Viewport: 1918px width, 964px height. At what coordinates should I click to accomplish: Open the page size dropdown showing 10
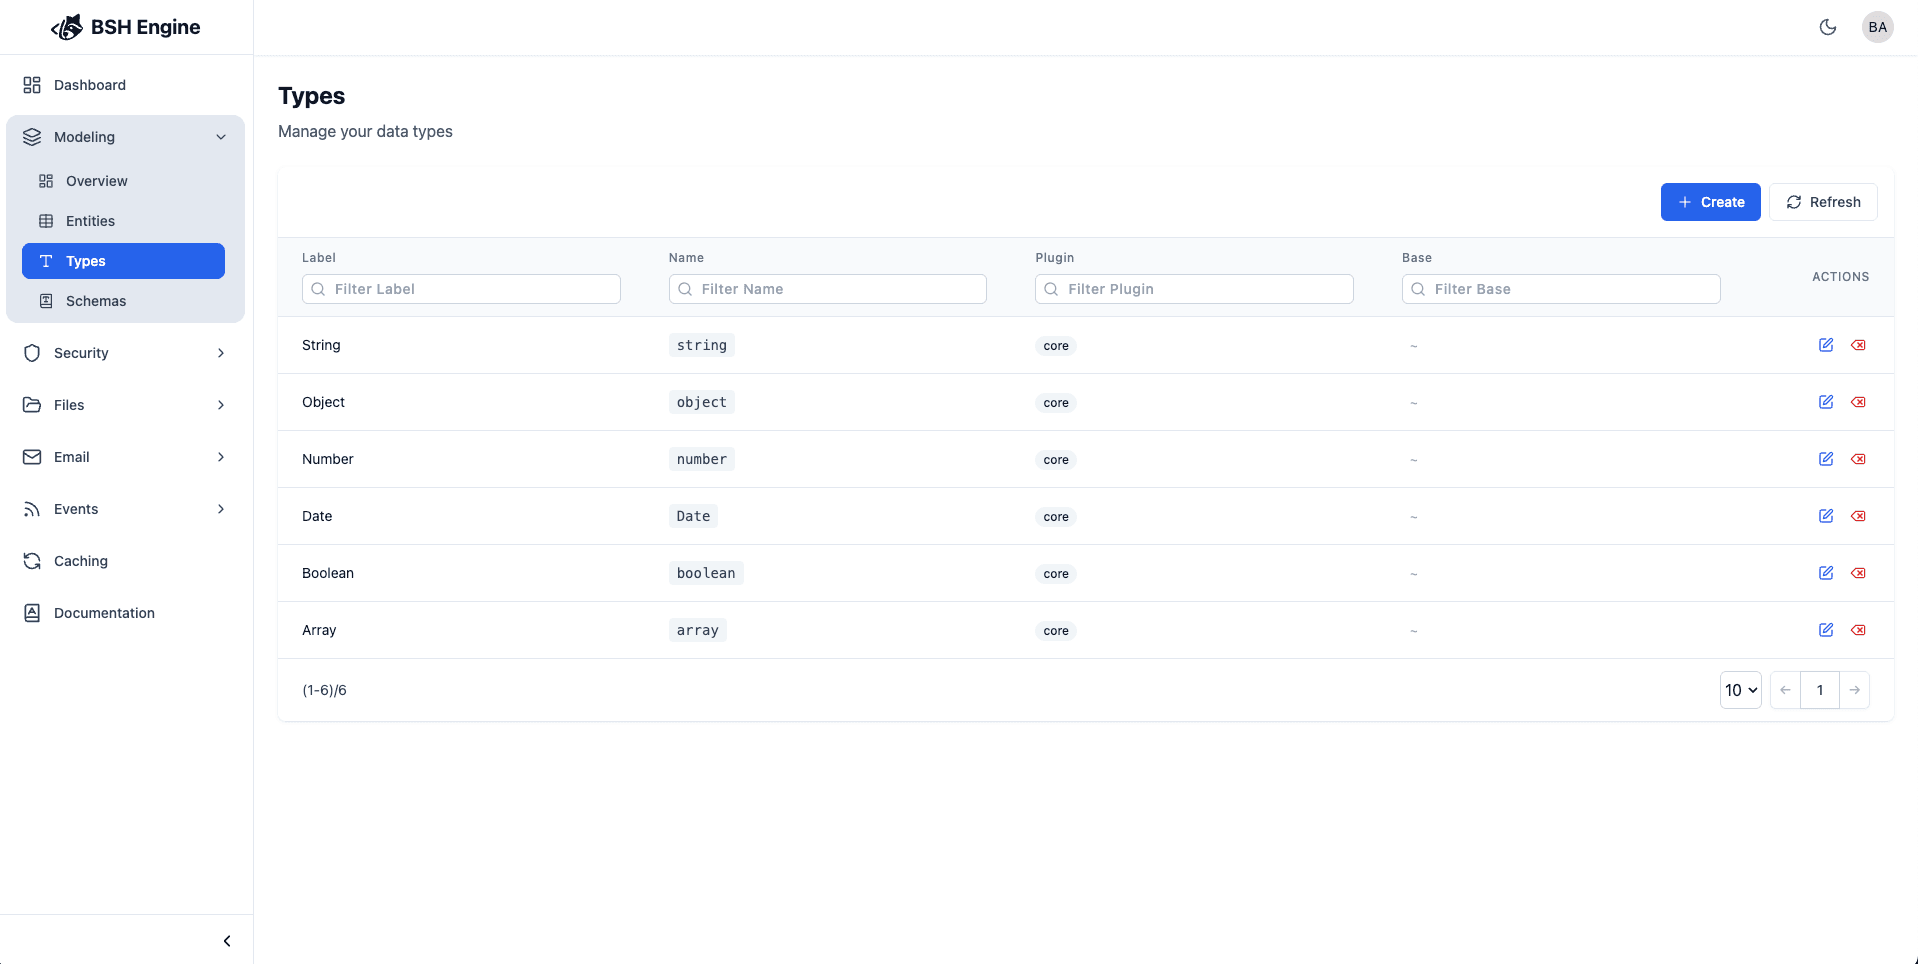1740,690
